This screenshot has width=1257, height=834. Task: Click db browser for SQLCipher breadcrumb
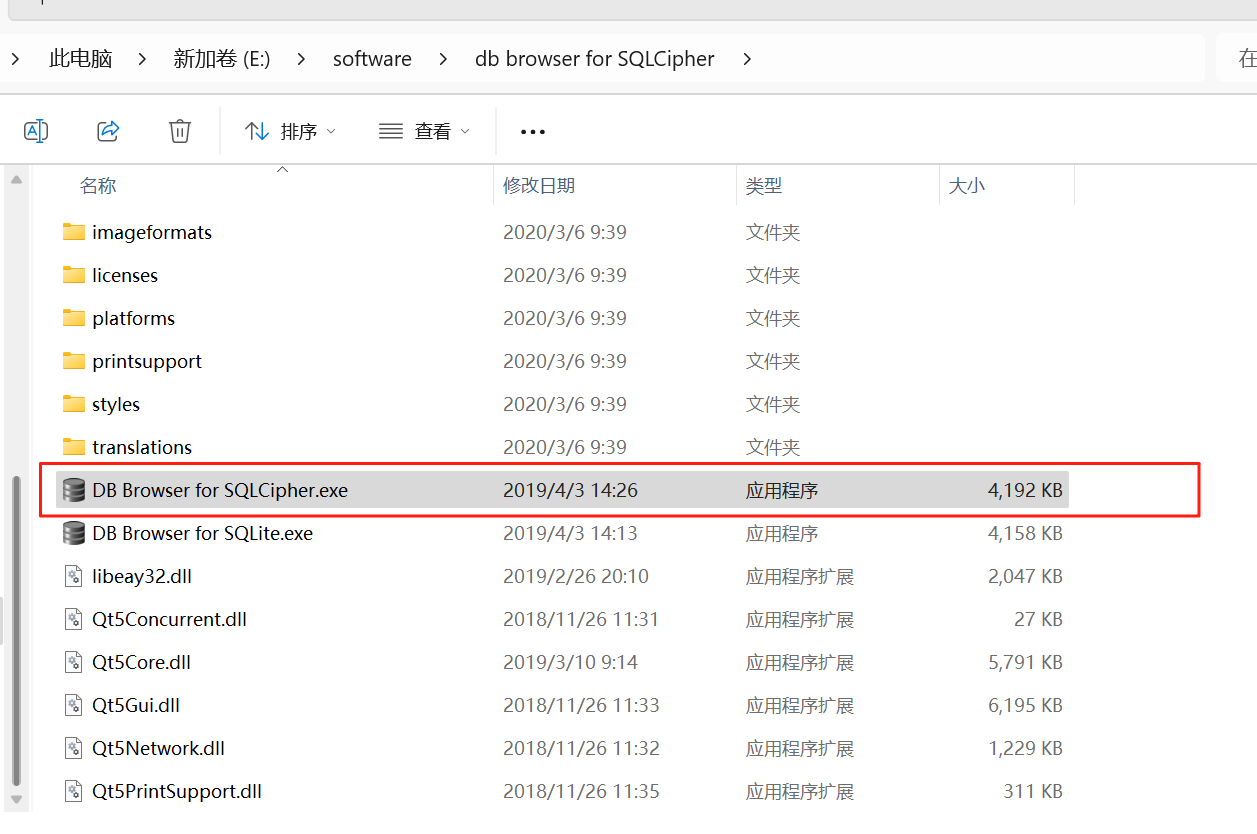[x=595, y=59]
